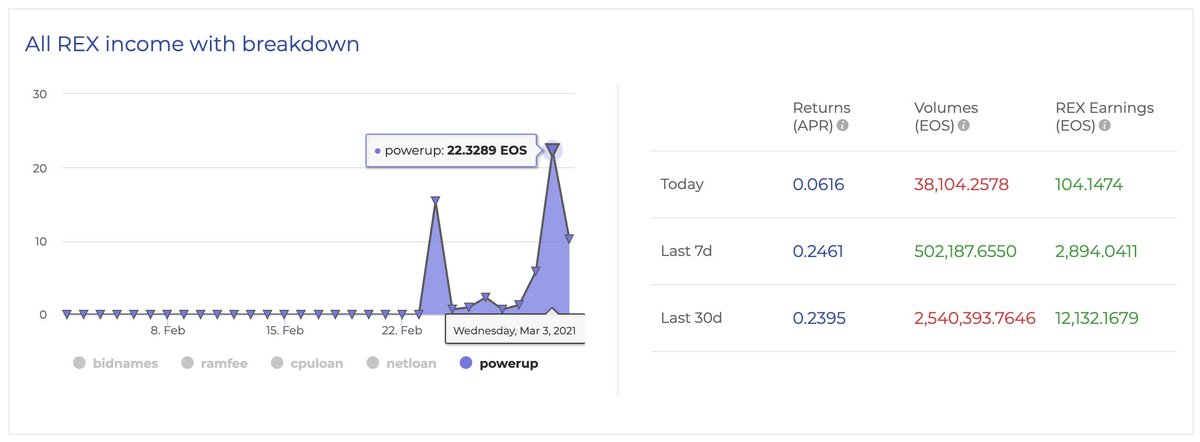The height and width of the screenshot is (442, 1200).
Task: Click the '15. Feb' axis label
Action: pyautogui.click(x=285, y=330)
